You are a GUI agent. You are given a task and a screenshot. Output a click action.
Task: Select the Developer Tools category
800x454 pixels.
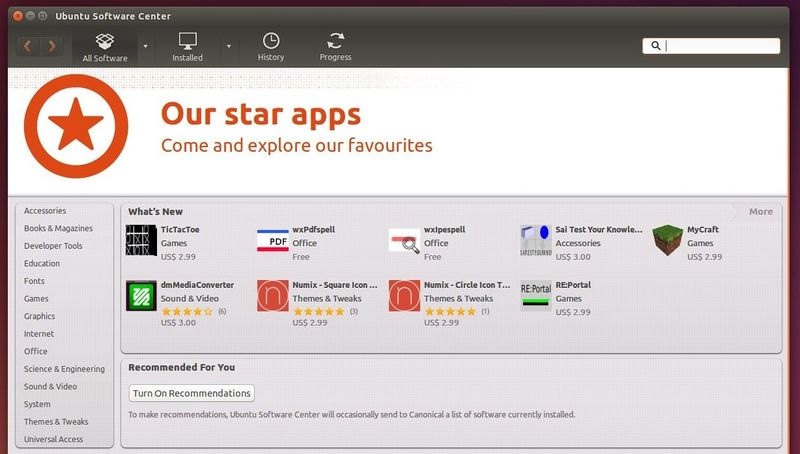[53, 246]
